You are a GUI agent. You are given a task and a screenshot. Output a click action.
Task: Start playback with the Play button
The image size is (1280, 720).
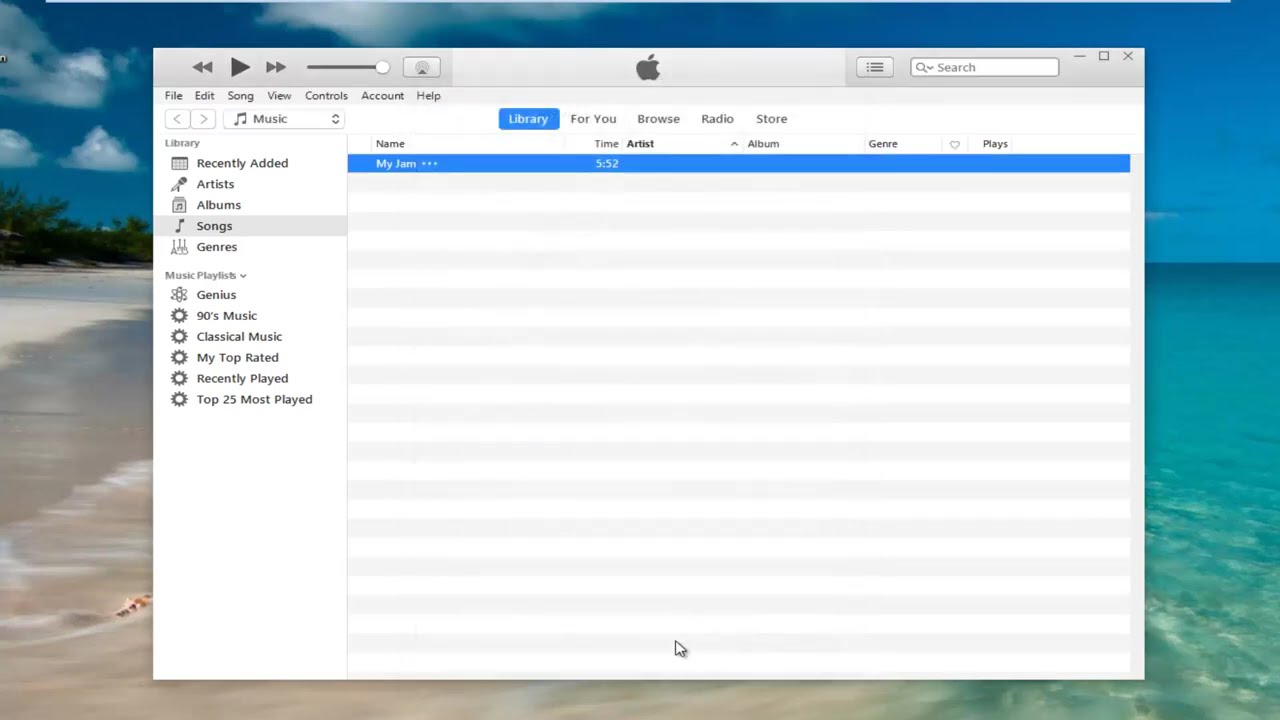(x=240, y=67)
